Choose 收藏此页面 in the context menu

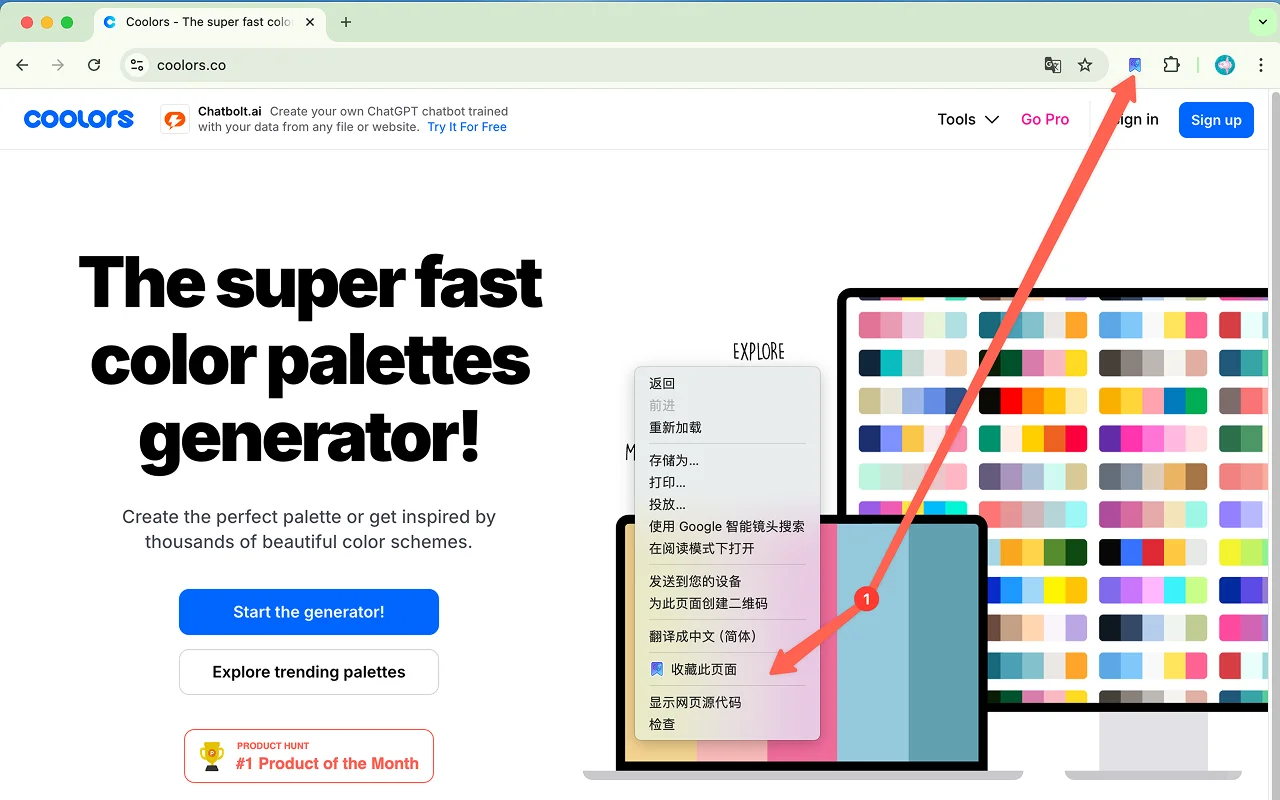727,669
